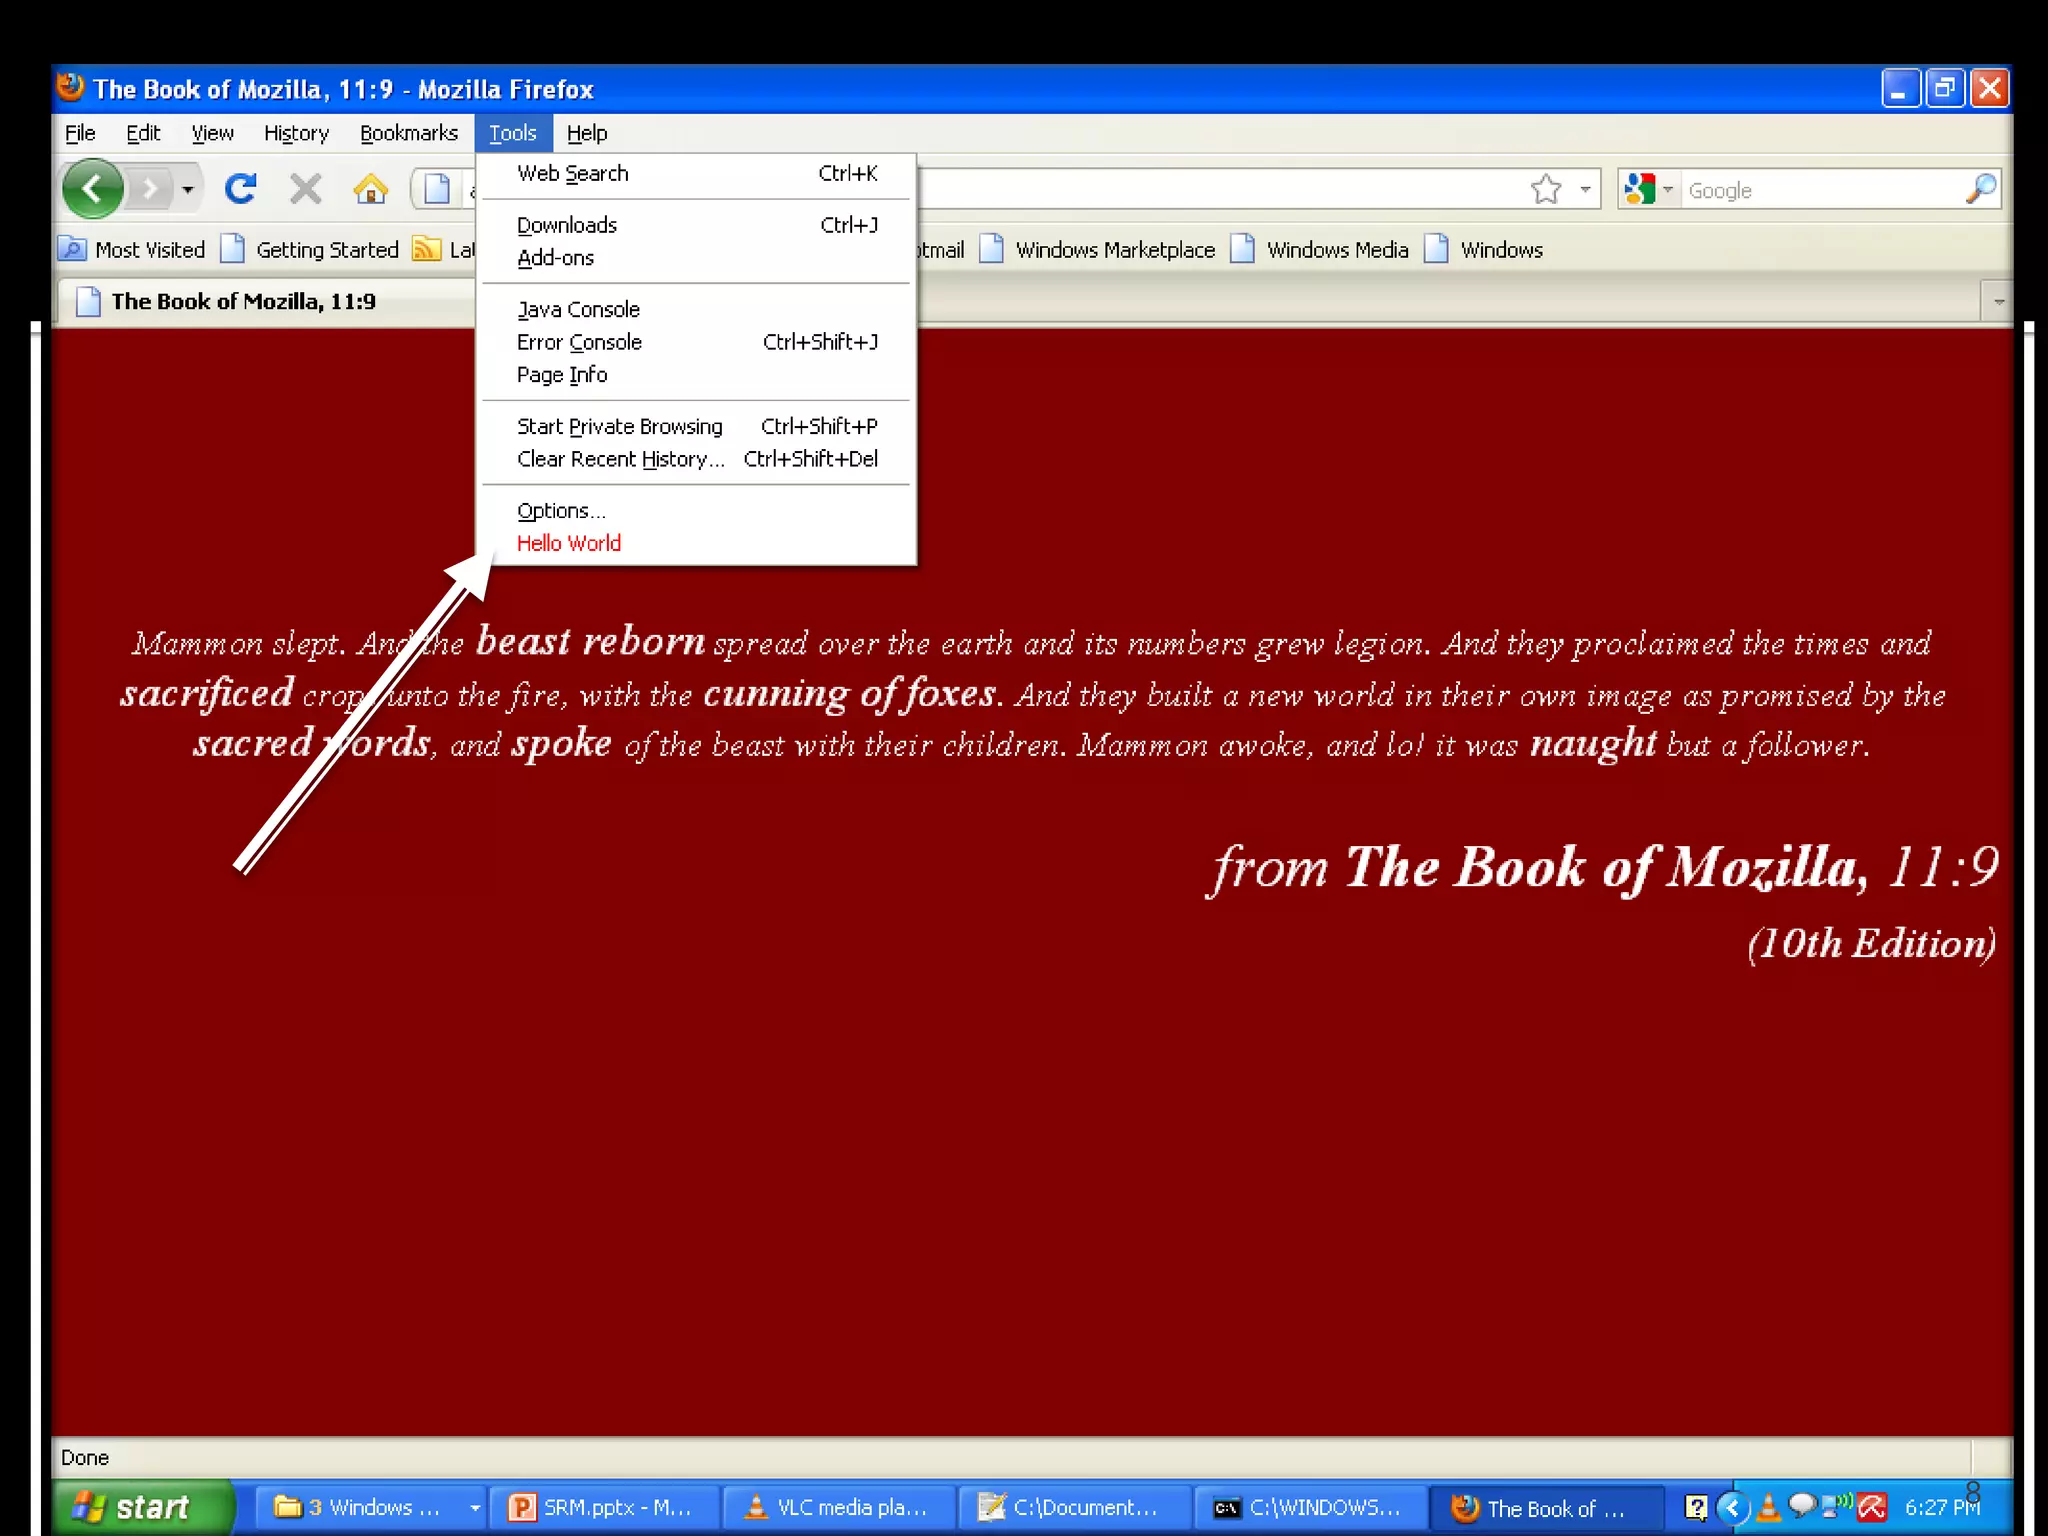Expand the tab list dropdown arrow
This screenshot has height=1536, width=2048.
point(1997,301)
